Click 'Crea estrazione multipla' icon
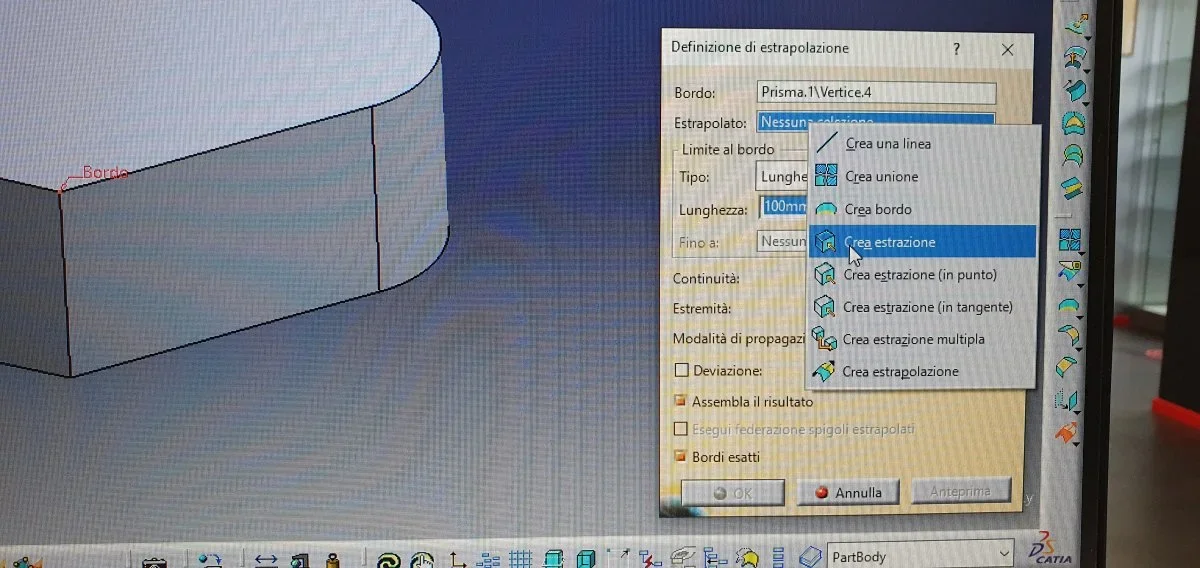The height and width of the screenshot is (568, 1200). [824, 339]
